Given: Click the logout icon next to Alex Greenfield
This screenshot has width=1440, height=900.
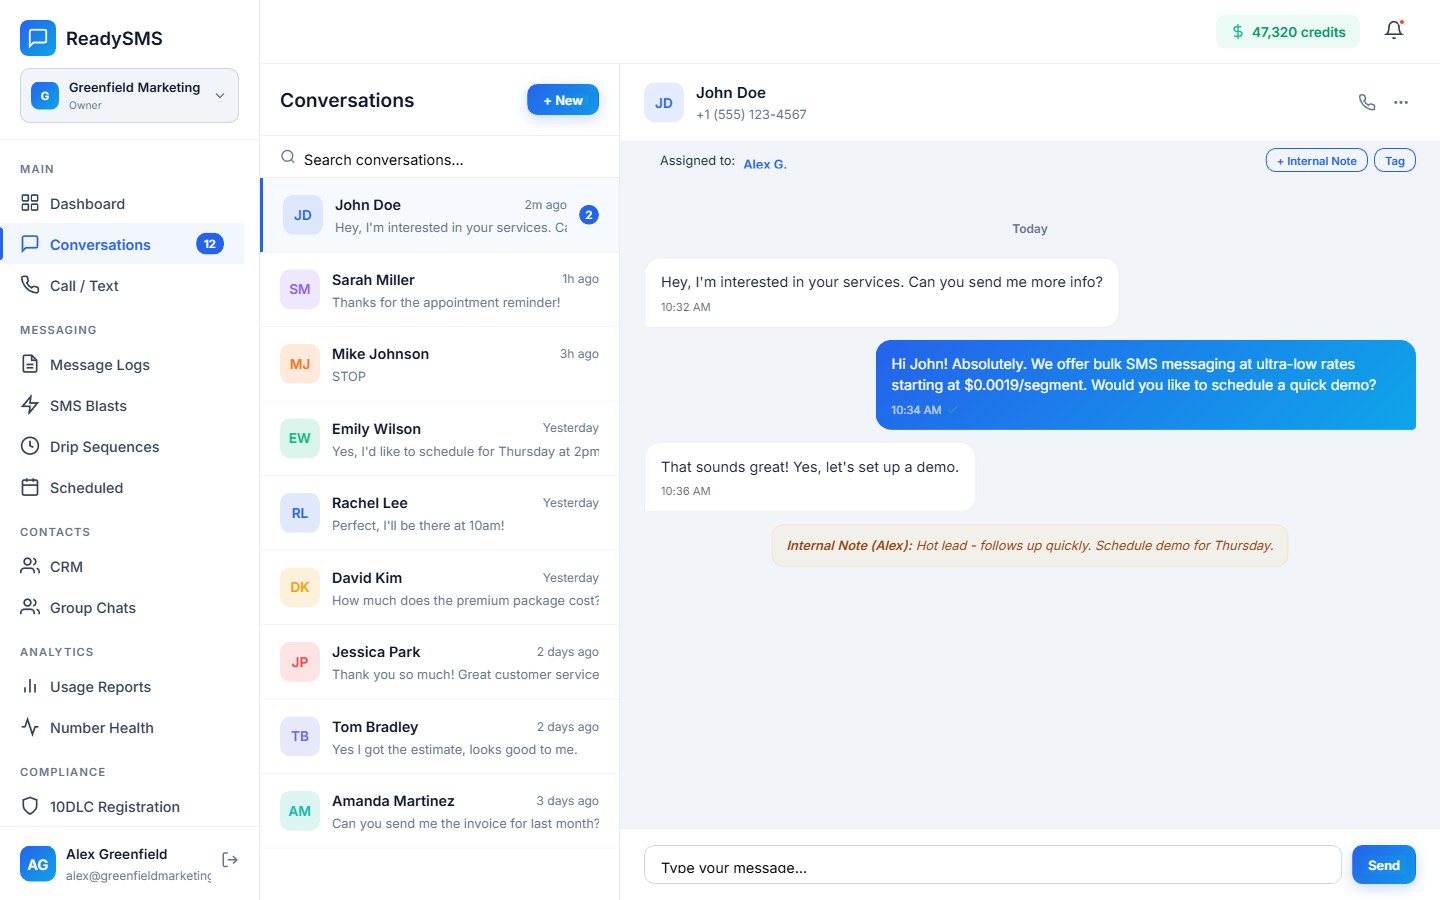Looking at the screenshot, I should 230,860.
